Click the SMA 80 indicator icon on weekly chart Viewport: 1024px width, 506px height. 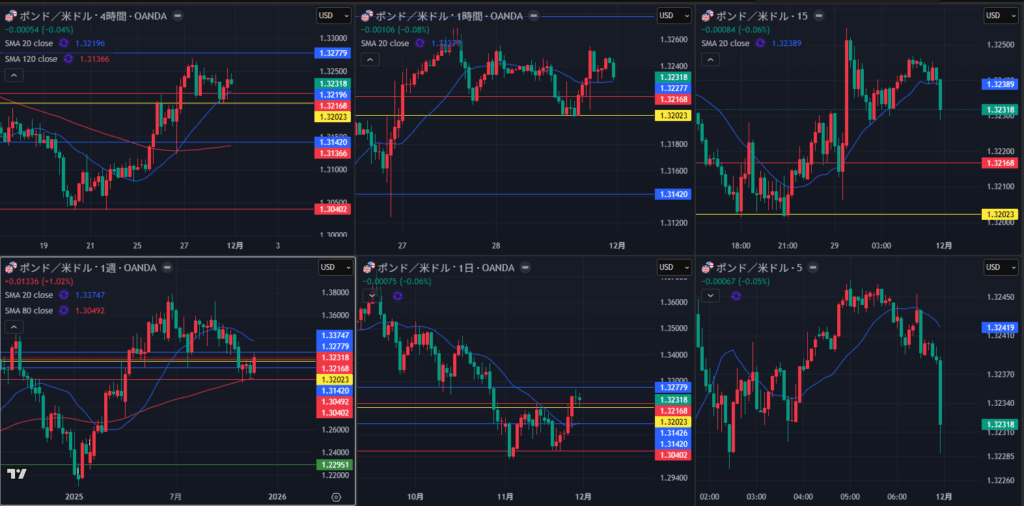(x=63, y=310)
